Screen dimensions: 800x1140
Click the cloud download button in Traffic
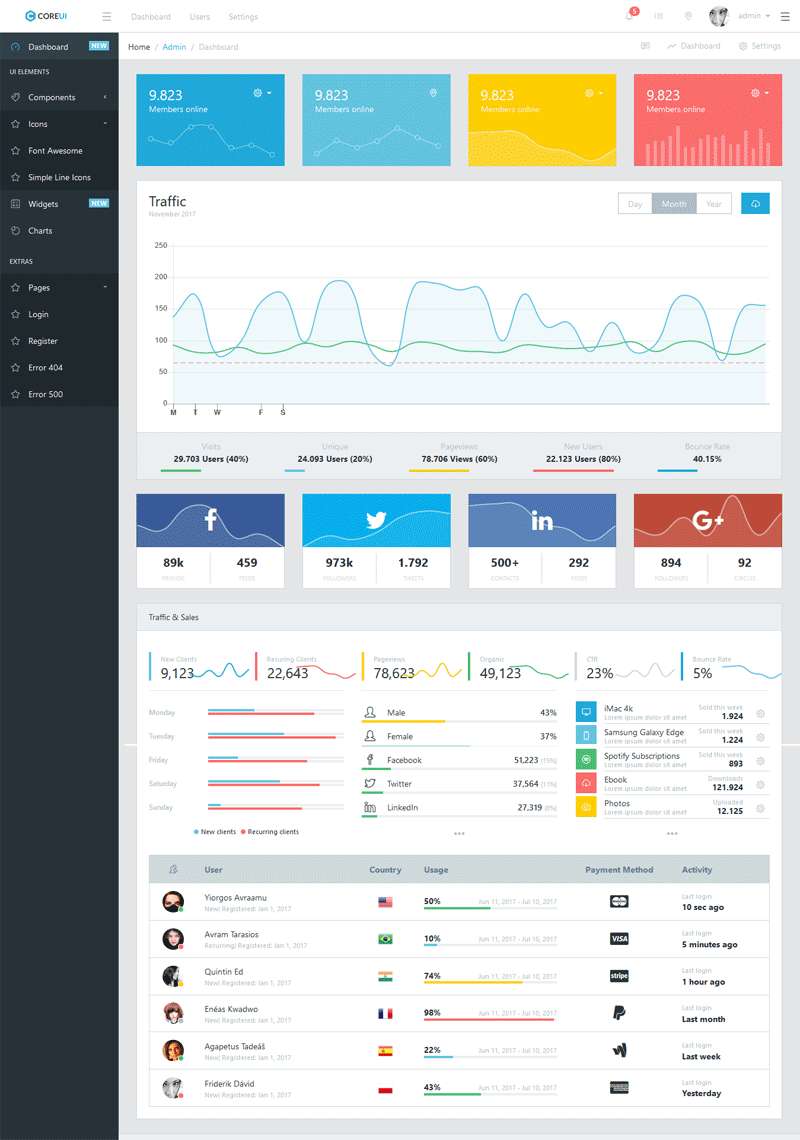coord(755,203)
